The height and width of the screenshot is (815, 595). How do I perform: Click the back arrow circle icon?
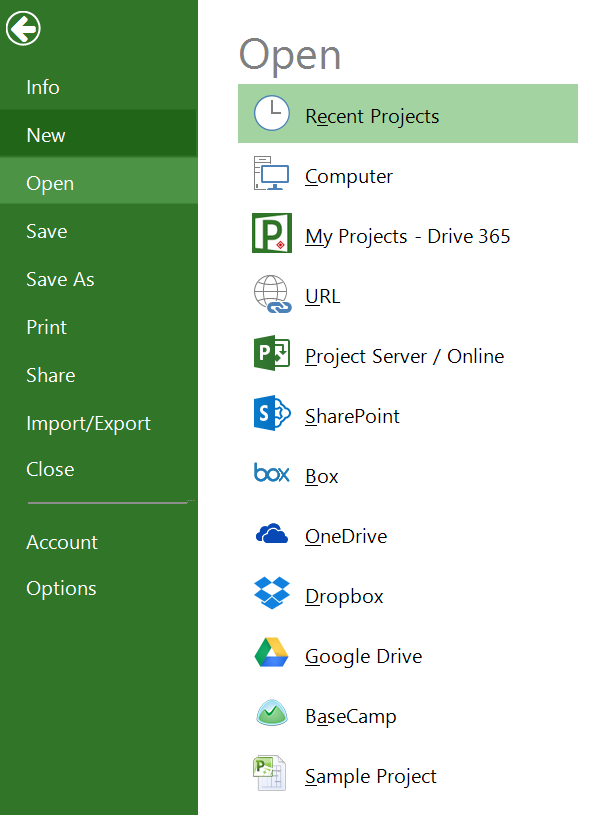[x=23, y=28]
